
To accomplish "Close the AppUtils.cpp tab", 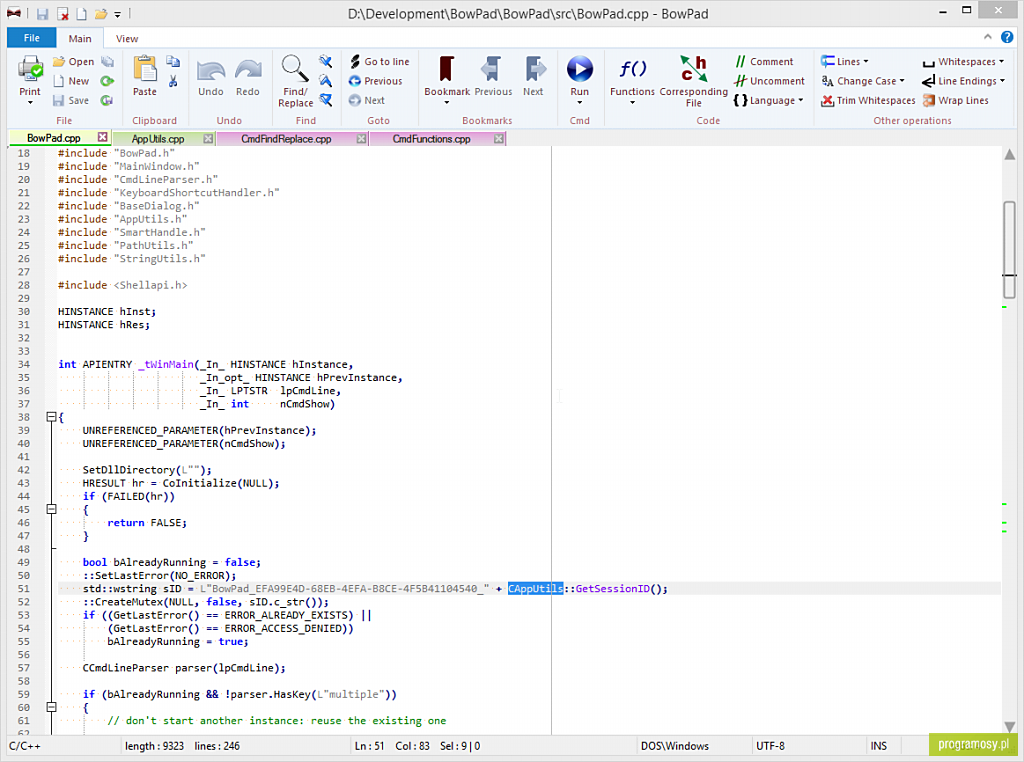I will (208, 138).
